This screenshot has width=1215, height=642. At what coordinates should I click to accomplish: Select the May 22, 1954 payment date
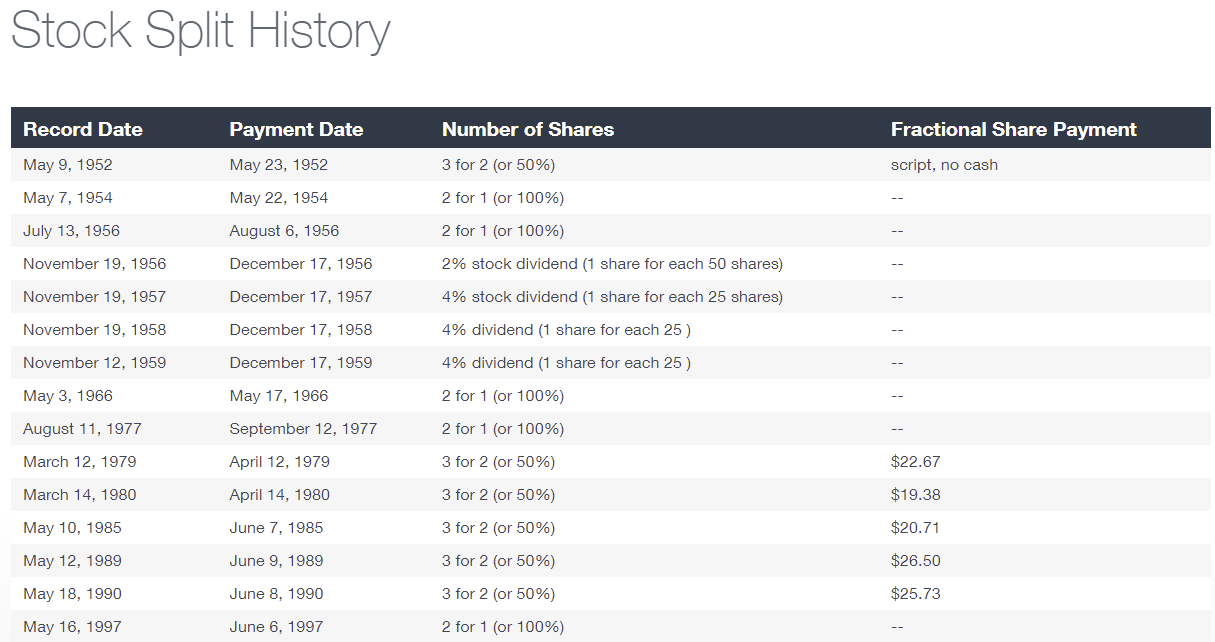tap(279, 198)
